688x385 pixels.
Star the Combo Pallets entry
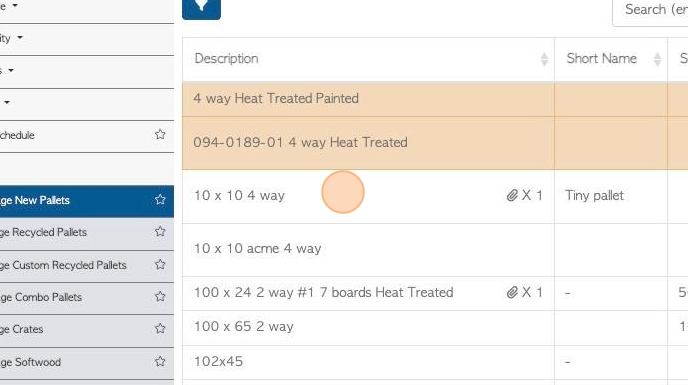(160, 297)
